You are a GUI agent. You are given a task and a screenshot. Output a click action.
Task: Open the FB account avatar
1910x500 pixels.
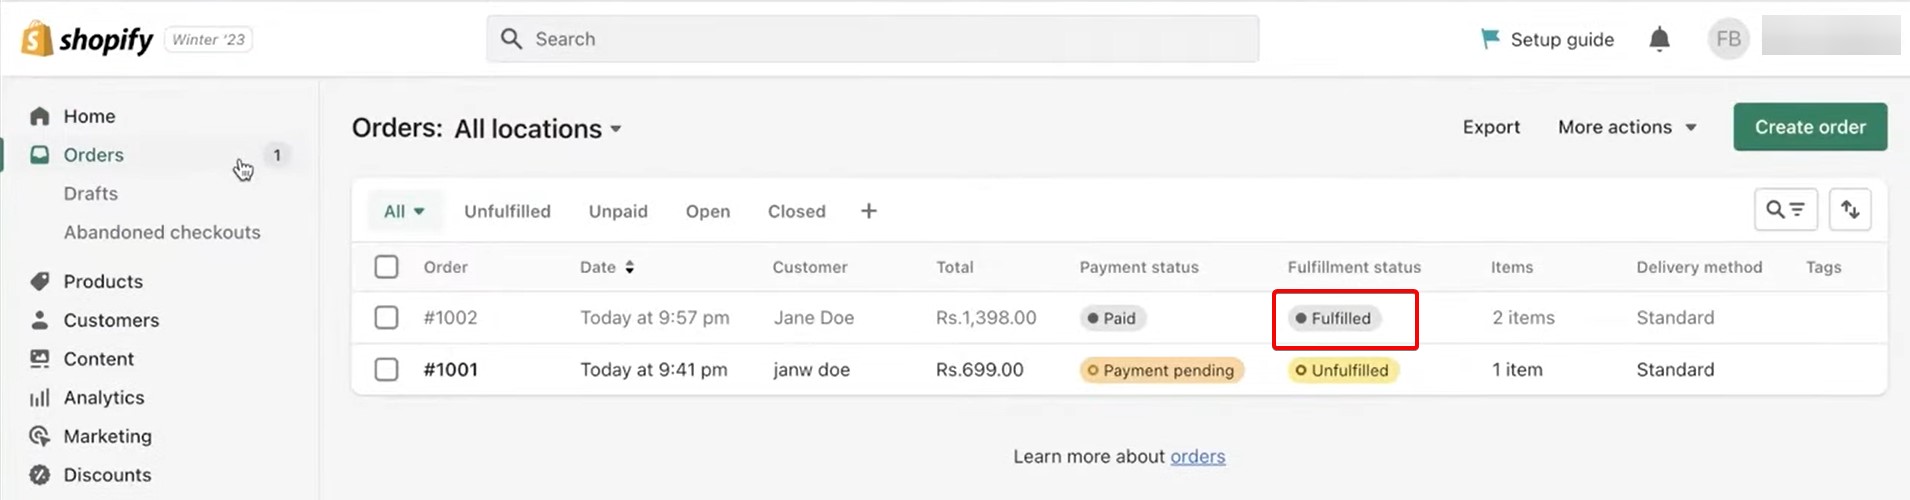(1728, 39)
